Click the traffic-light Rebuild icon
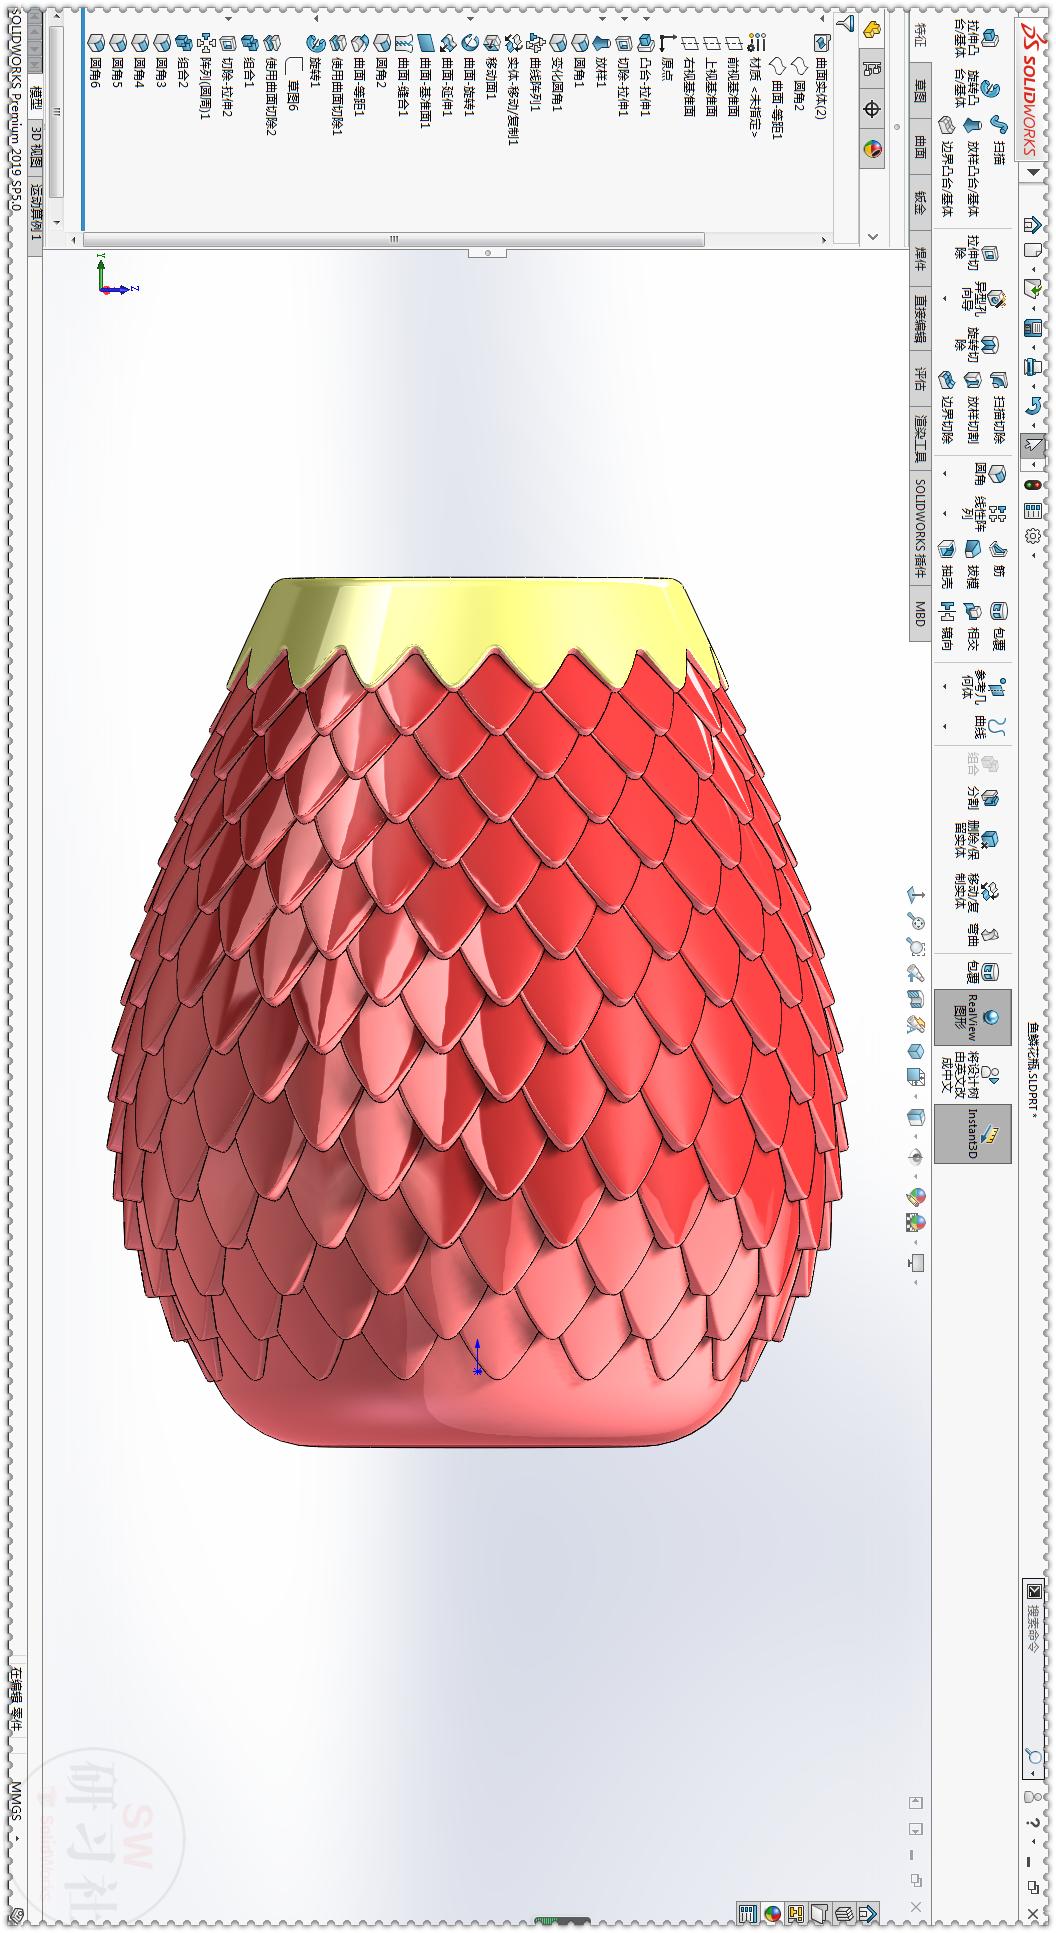Image resolution: width=1056 pixels, height=1933 pixels. (1033, 484)
